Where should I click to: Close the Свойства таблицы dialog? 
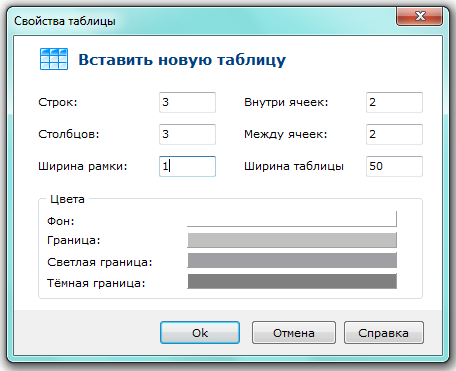[419, 16]
